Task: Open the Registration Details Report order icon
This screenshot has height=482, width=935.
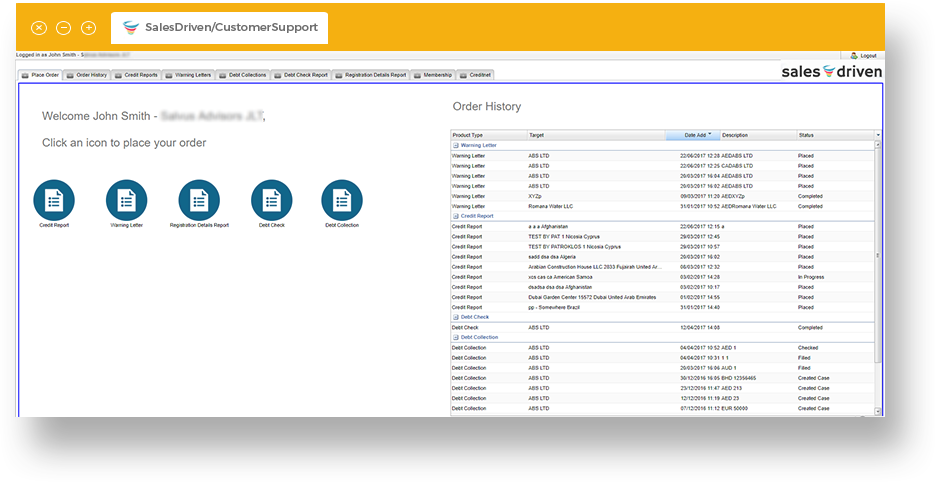Action: click(199, 200)
